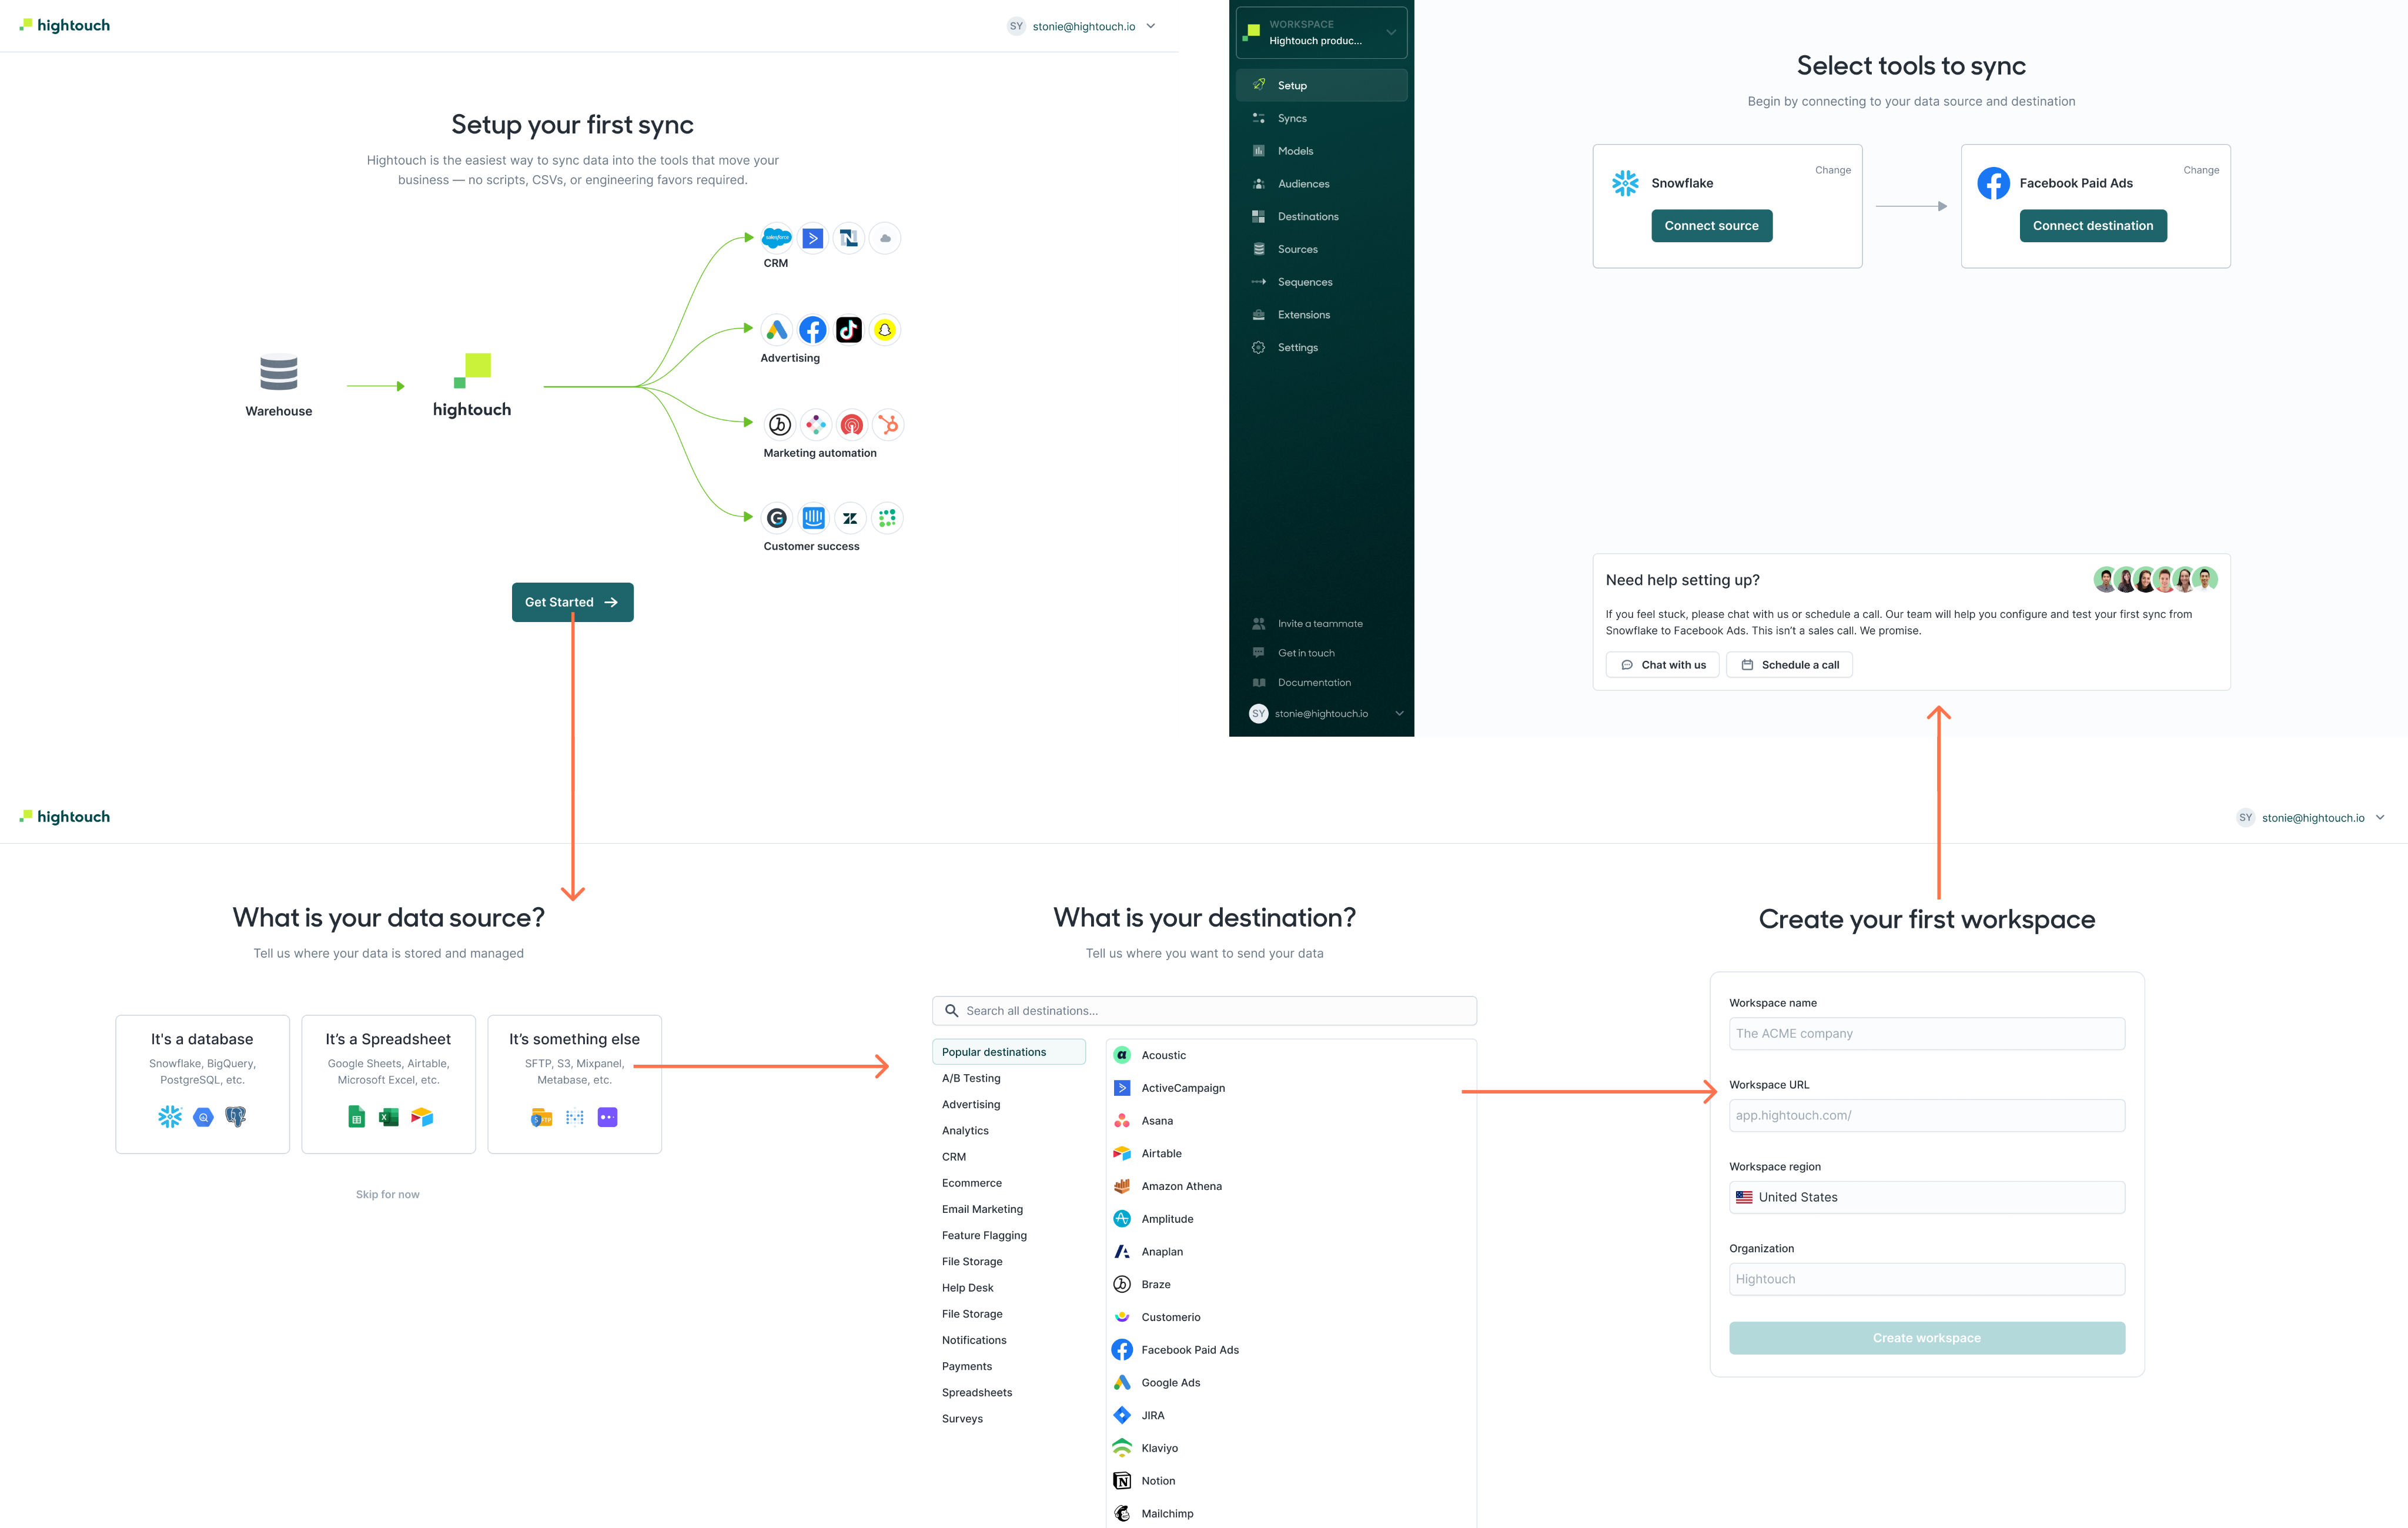Open the Workspace region United States dropdown

tap(1926, 1197)
